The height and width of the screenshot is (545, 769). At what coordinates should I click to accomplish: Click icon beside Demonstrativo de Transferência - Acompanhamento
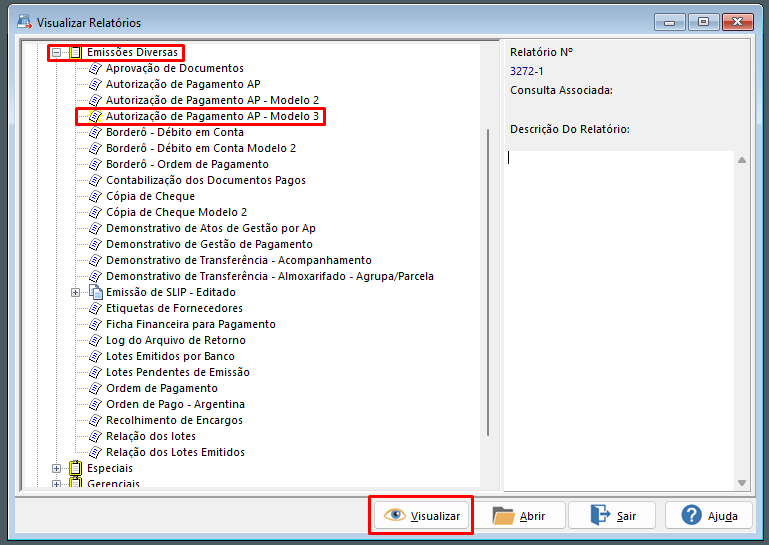[95, 260]
